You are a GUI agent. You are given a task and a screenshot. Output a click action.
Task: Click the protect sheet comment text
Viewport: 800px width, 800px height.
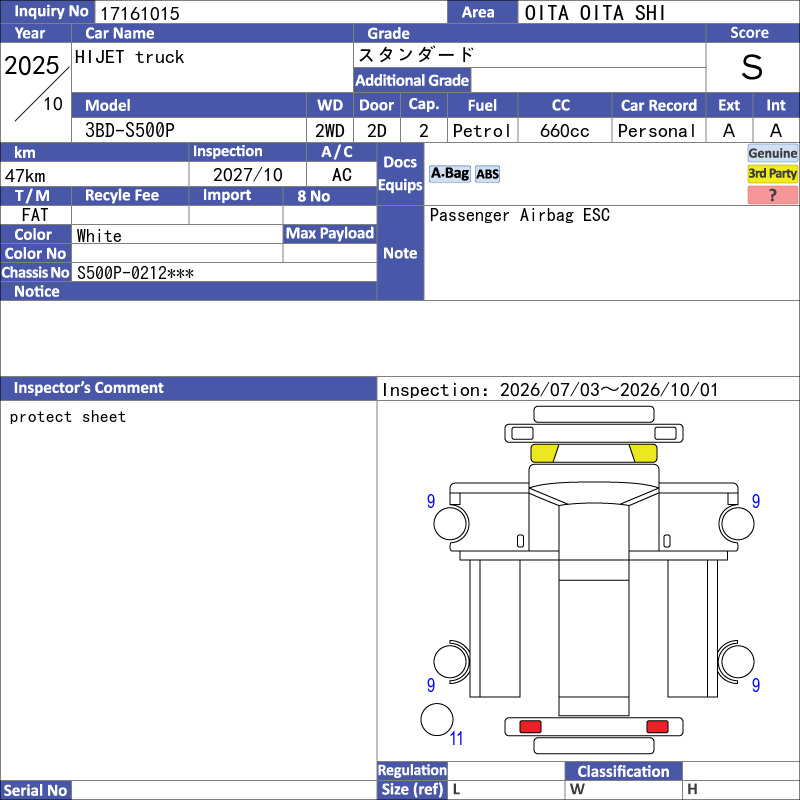[67, 417]
